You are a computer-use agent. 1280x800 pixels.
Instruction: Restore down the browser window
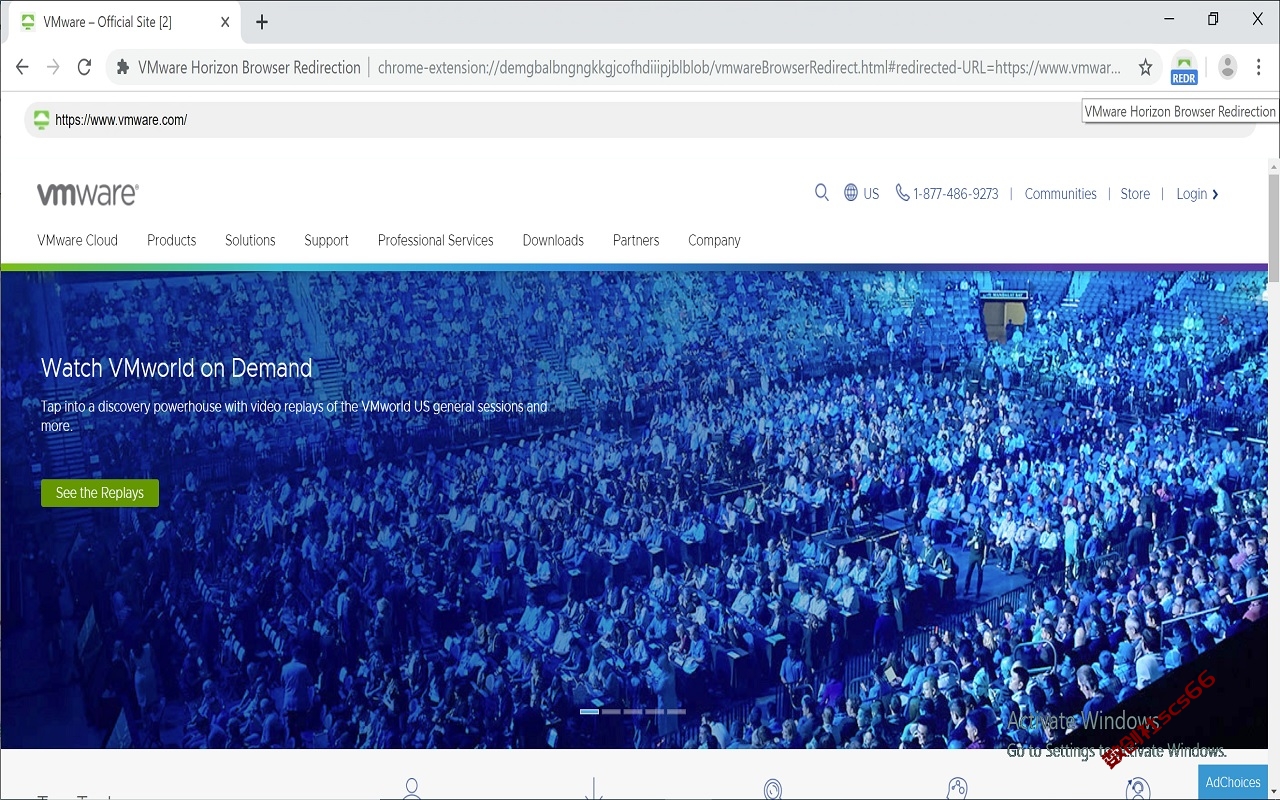tap(1213, 19)
